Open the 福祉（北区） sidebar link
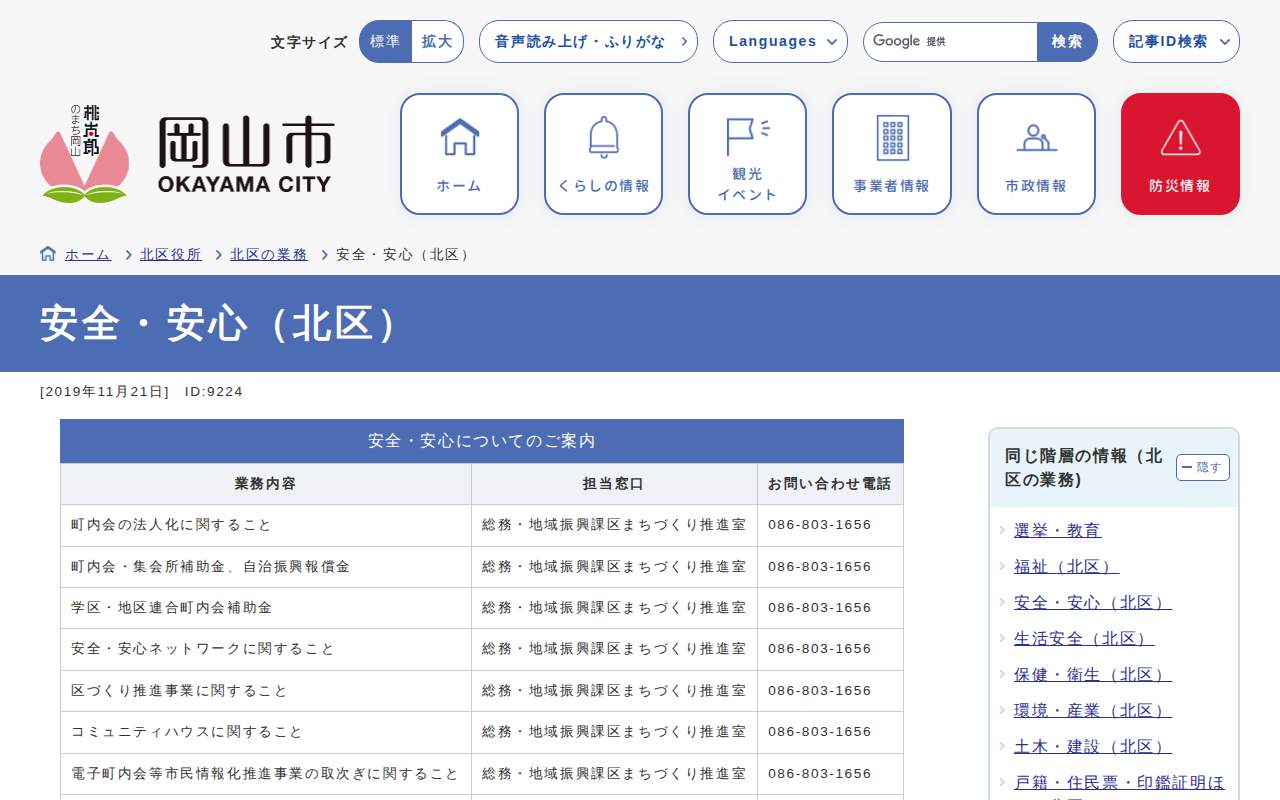1280x800 pixels. click(1066, 566)
